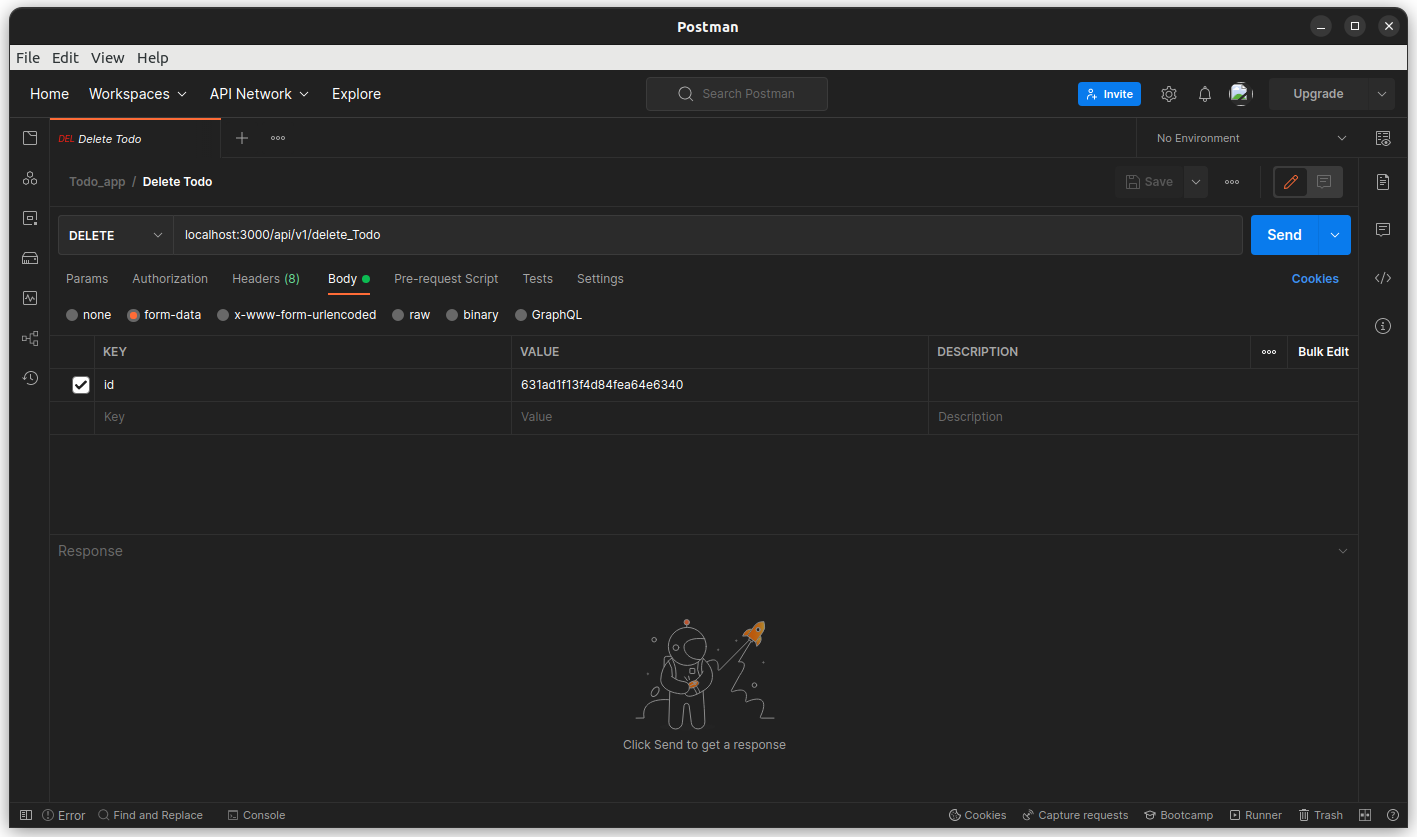Switch to the Authorization tab
The height and width of the screenshot is (837, 1417).
tap(170, 279)
